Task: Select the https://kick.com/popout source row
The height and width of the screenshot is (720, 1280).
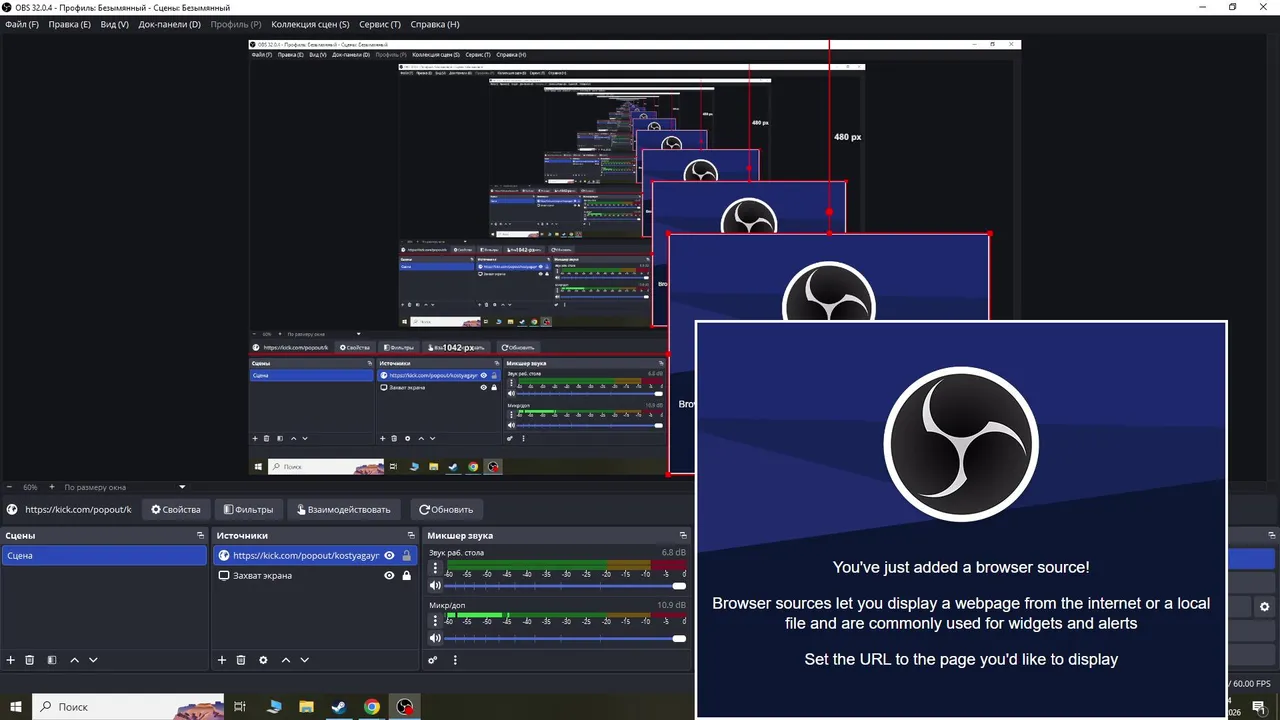Action: pos(314,556)
